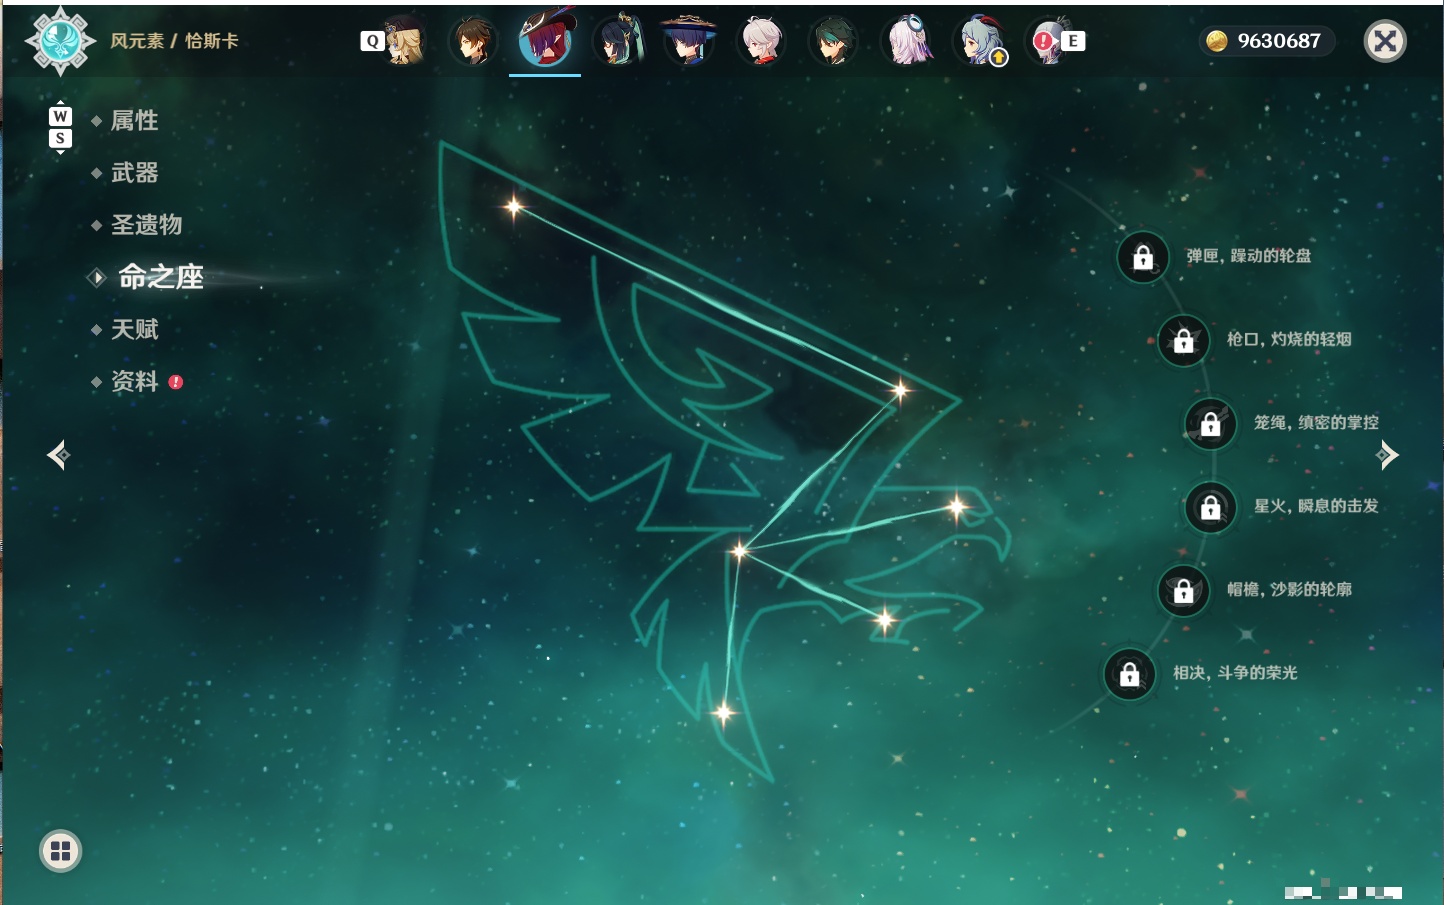Click the Q previous-character key hint

[372, 41]
